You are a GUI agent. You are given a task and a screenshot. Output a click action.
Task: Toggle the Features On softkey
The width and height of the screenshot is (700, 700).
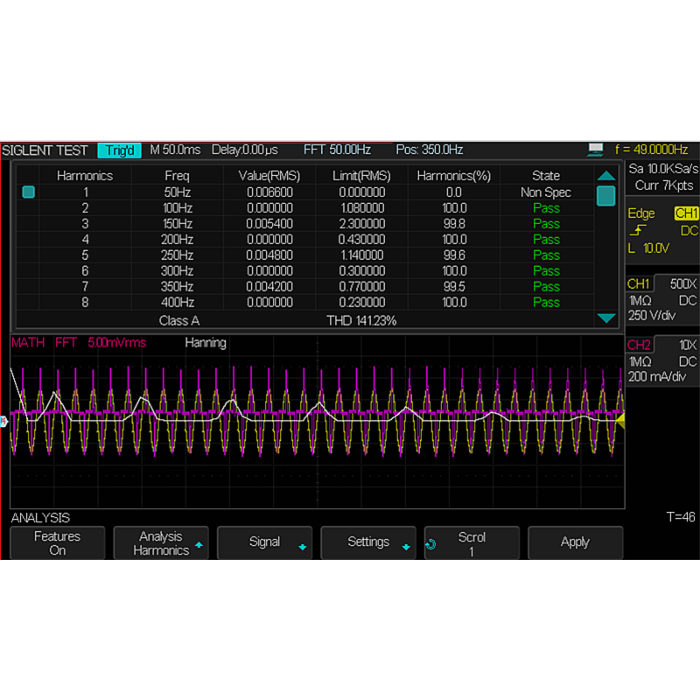pyautogui.click(x=57, y=543)
